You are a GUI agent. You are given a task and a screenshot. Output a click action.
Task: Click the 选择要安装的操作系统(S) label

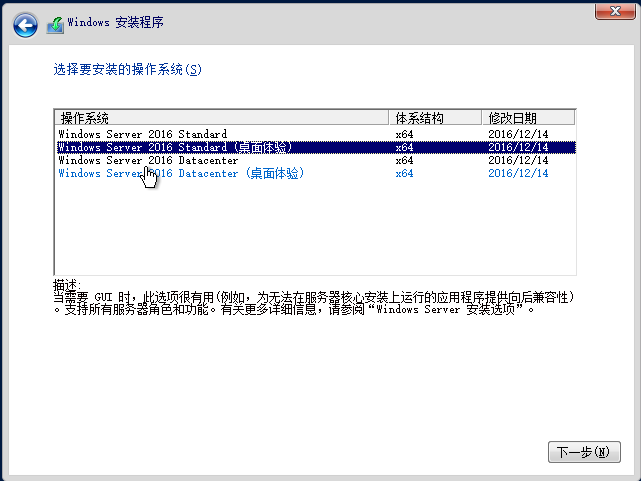[x=127, y=70]
